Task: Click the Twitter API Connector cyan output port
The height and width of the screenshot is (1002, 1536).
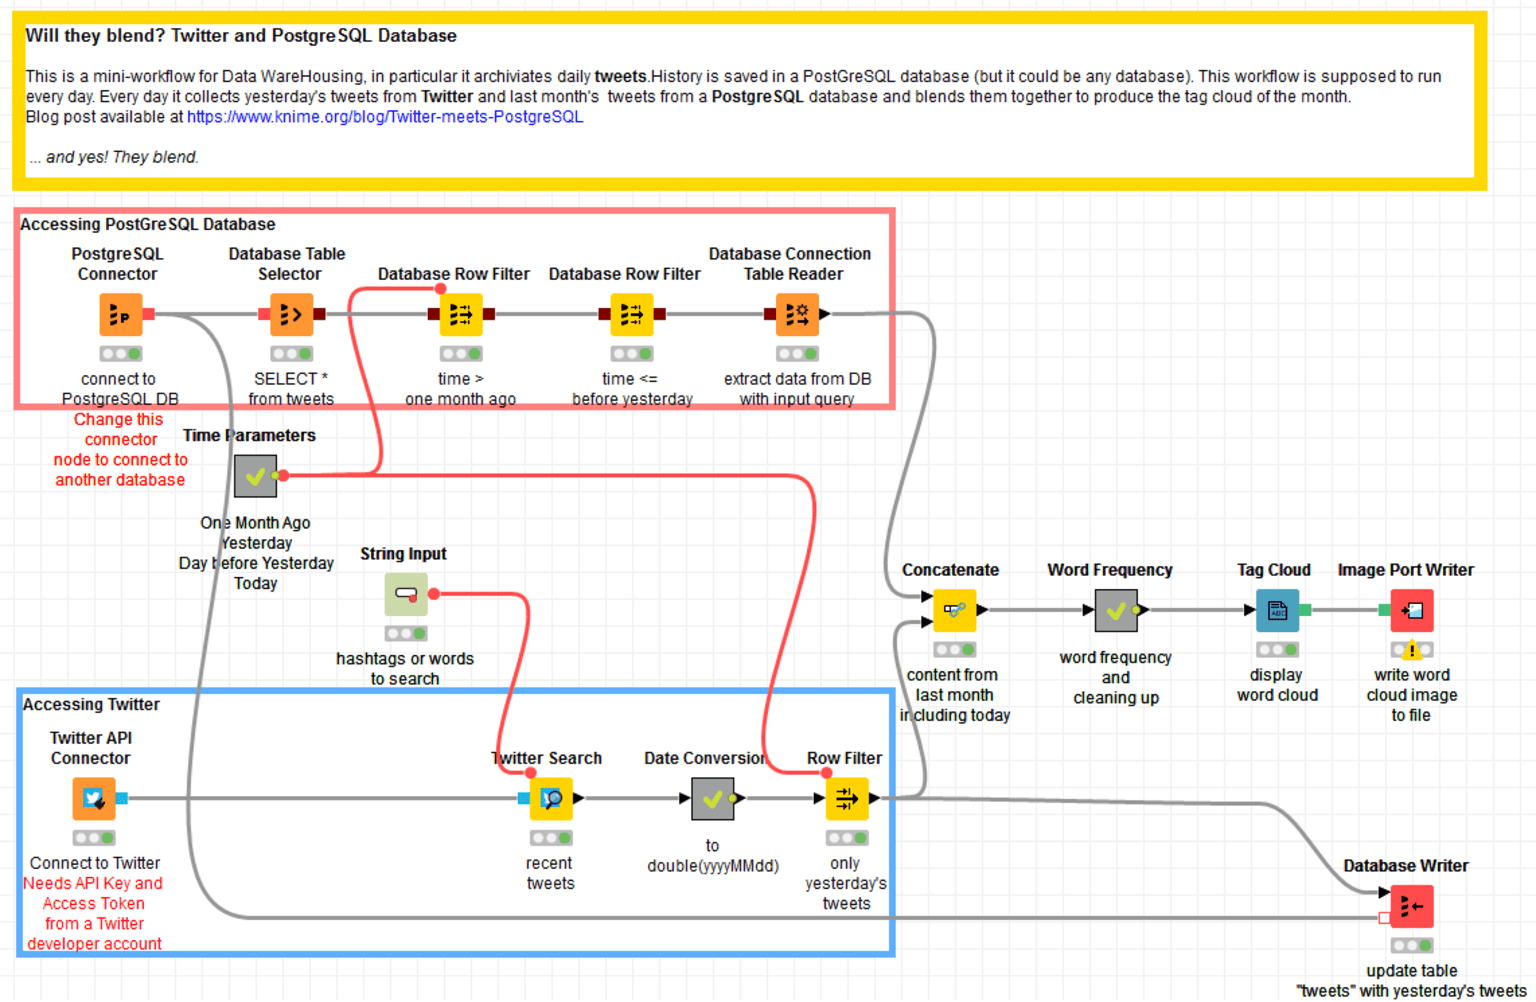Action: (122, 798)
